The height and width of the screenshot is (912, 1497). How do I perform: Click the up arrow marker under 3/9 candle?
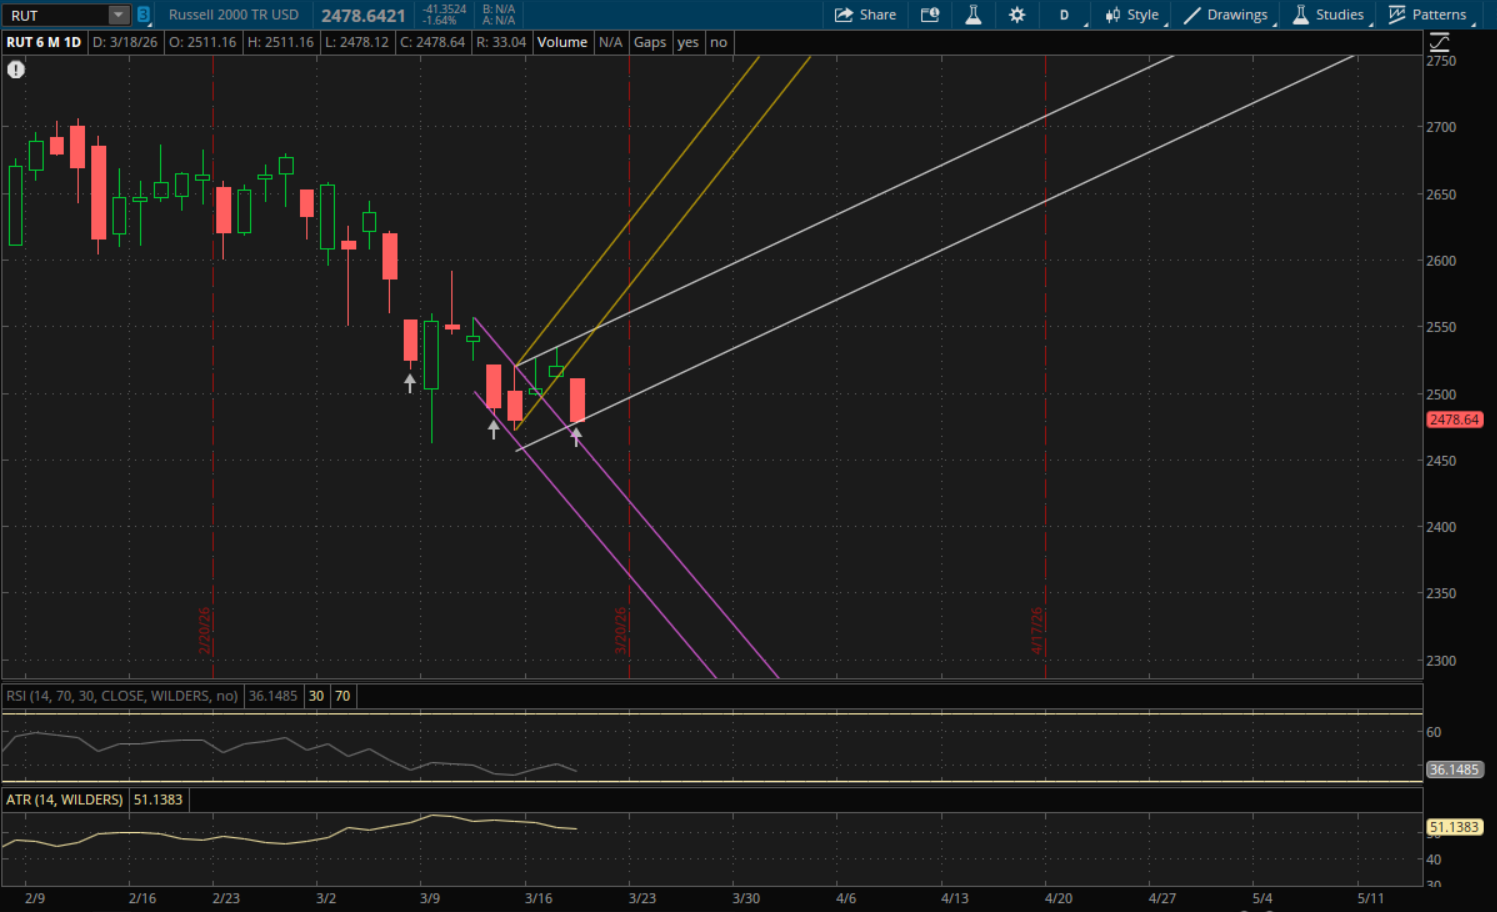point(410,382)
